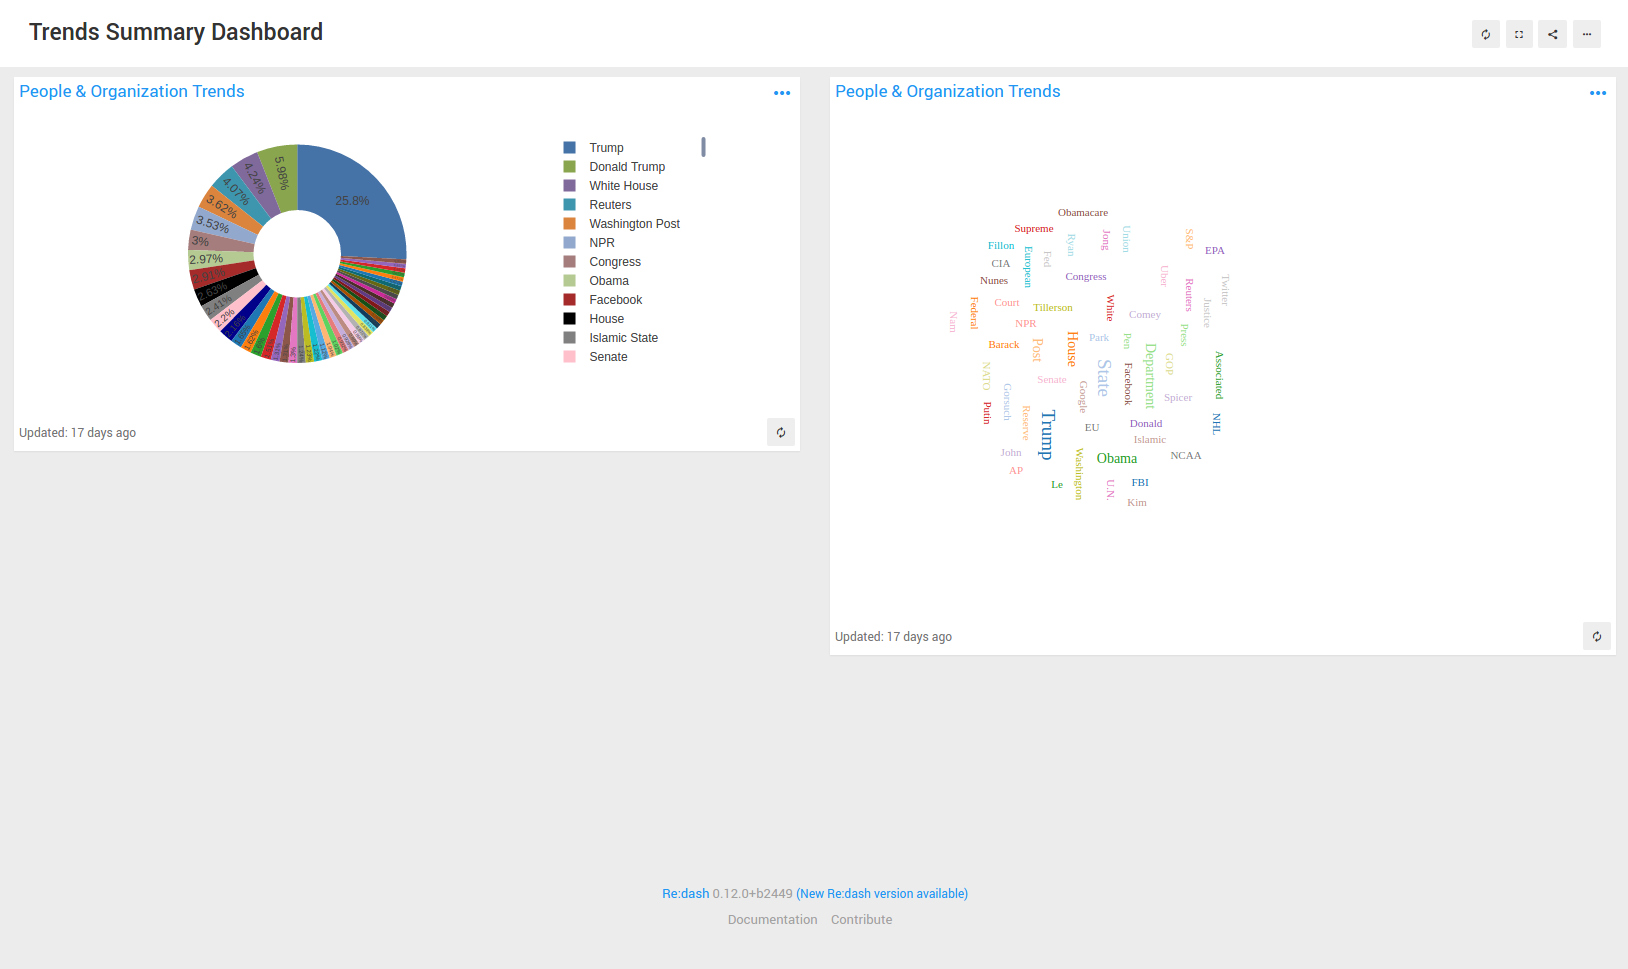Open the share dashboard icon
The height and width of the screenshot is (969, 1628).
click(x=1553, y=34)
